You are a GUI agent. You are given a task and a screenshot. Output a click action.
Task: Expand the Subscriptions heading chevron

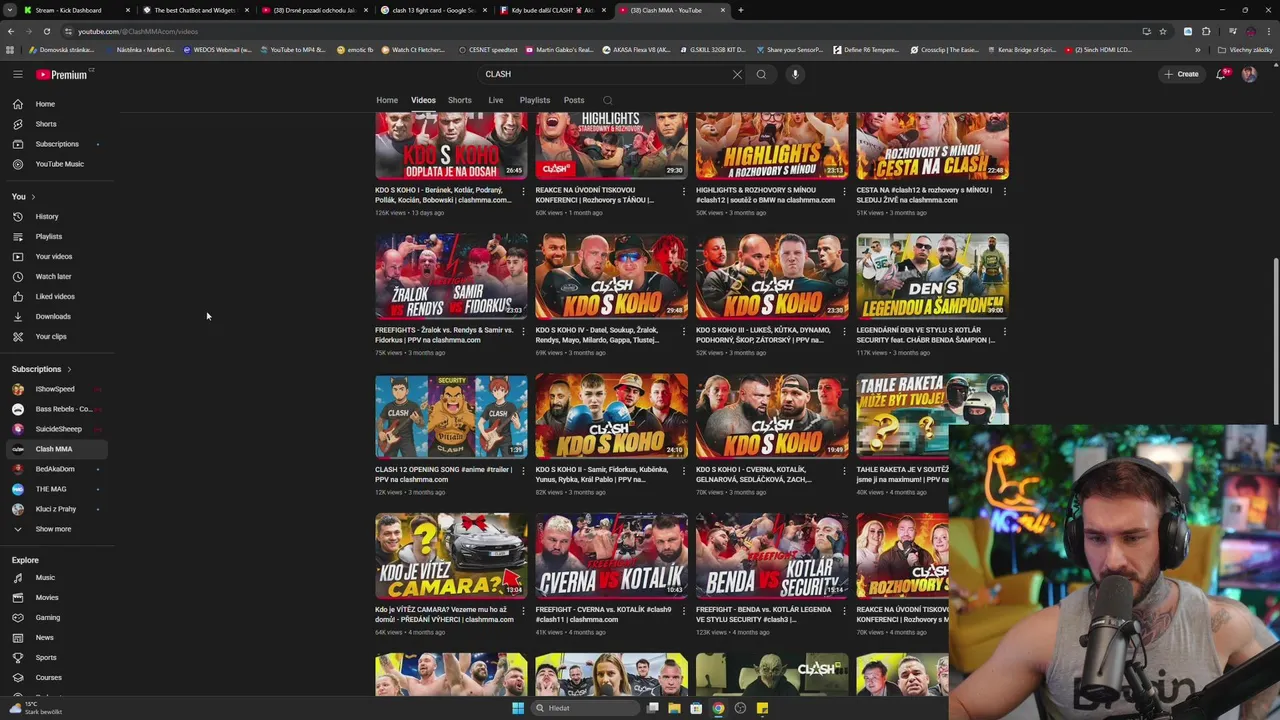tap(68, 369)
